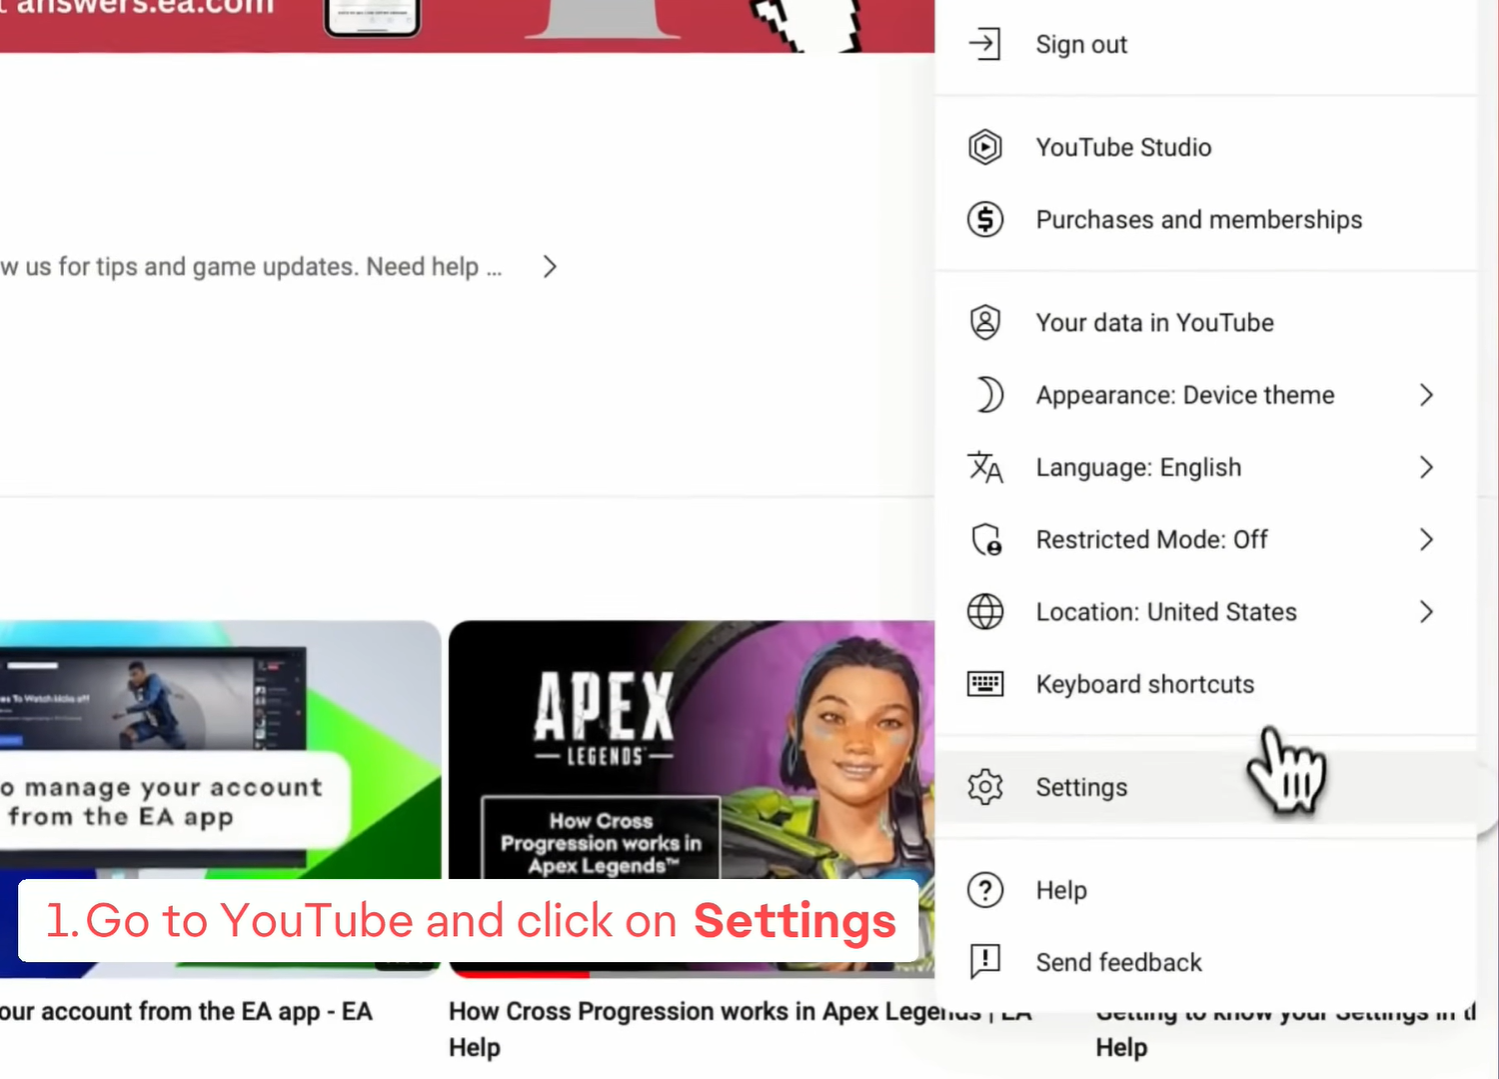Expand the Appearance: Device theme chevron
This screenshot has width=1499, height=1079.
point(1426,395)
